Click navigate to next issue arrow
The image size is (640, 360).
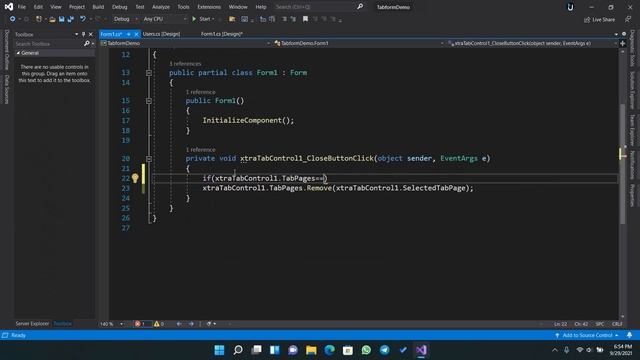[191, 324]
